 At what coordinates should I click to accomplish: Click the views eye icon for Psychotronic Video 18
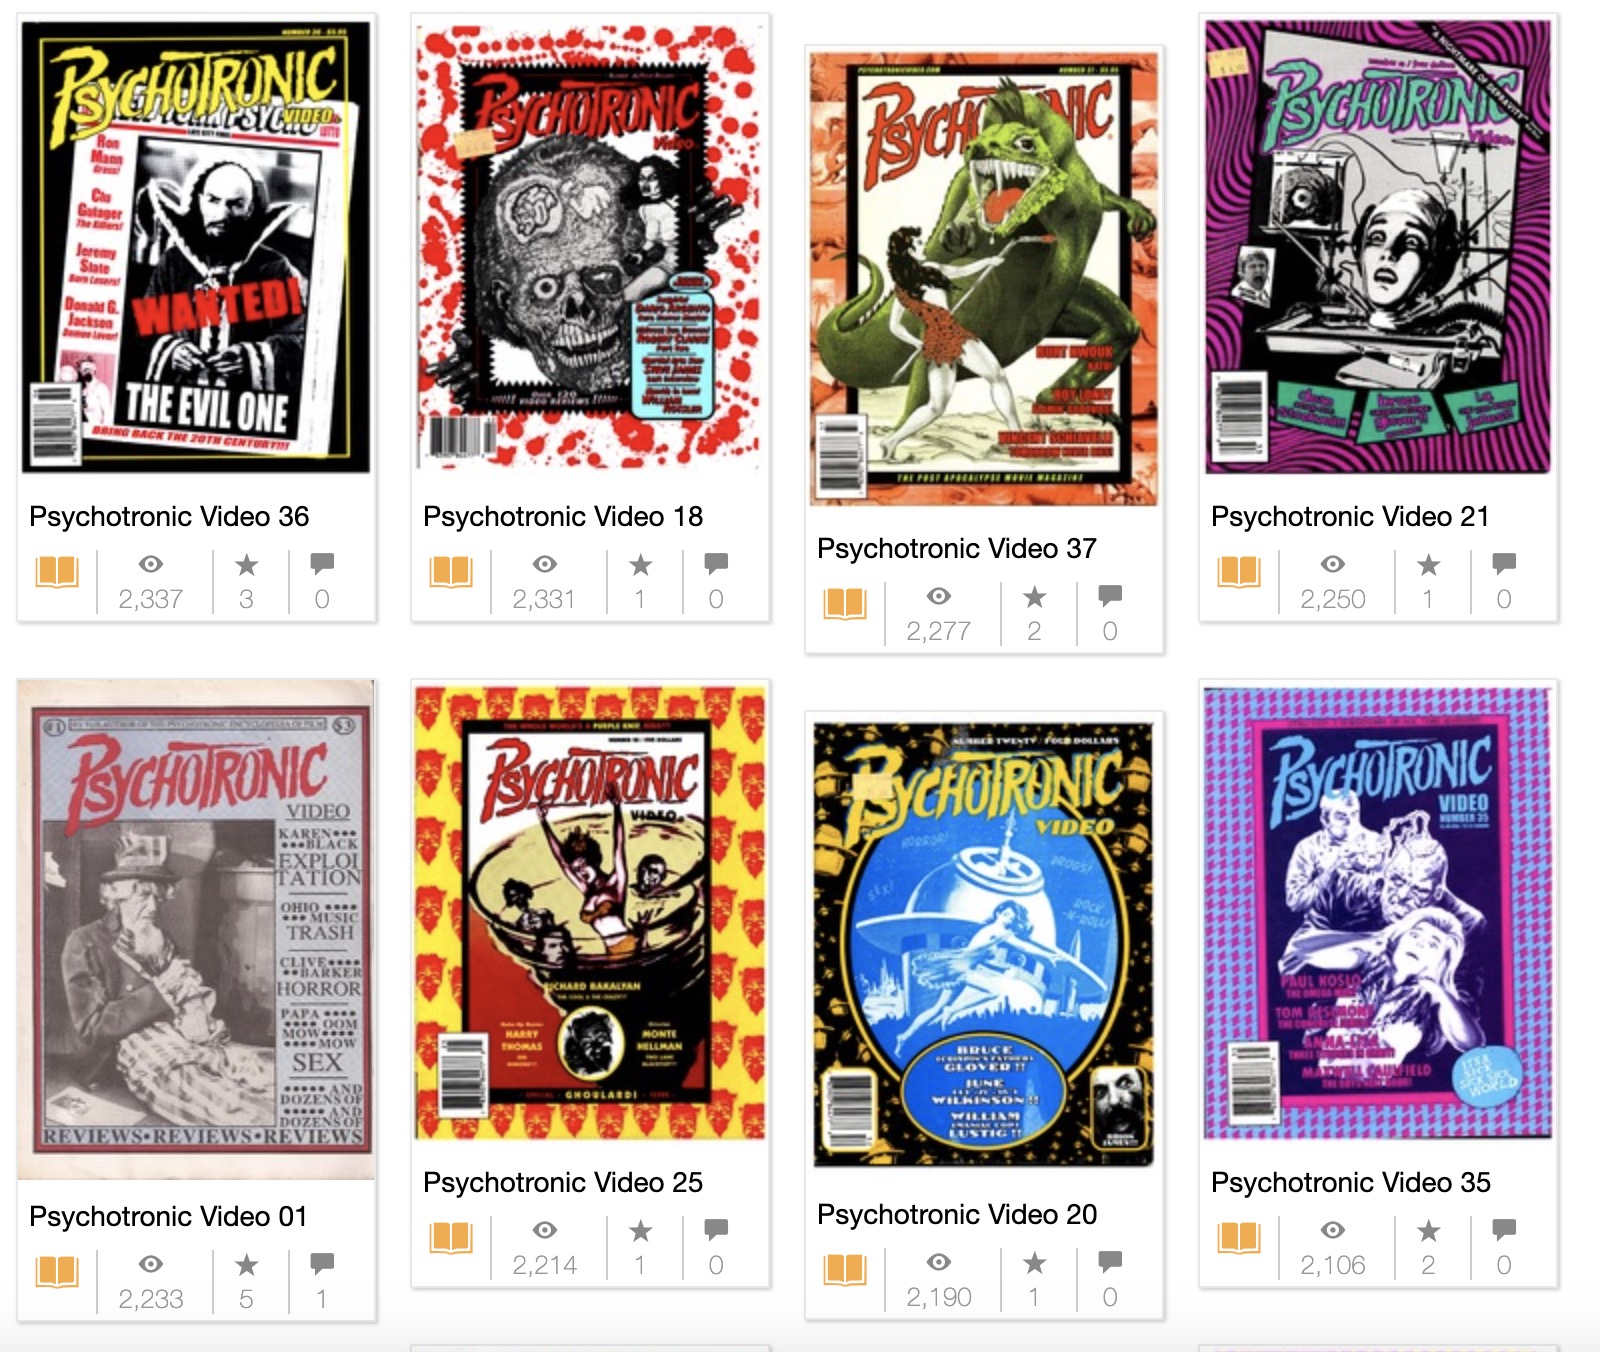[544, 564]
